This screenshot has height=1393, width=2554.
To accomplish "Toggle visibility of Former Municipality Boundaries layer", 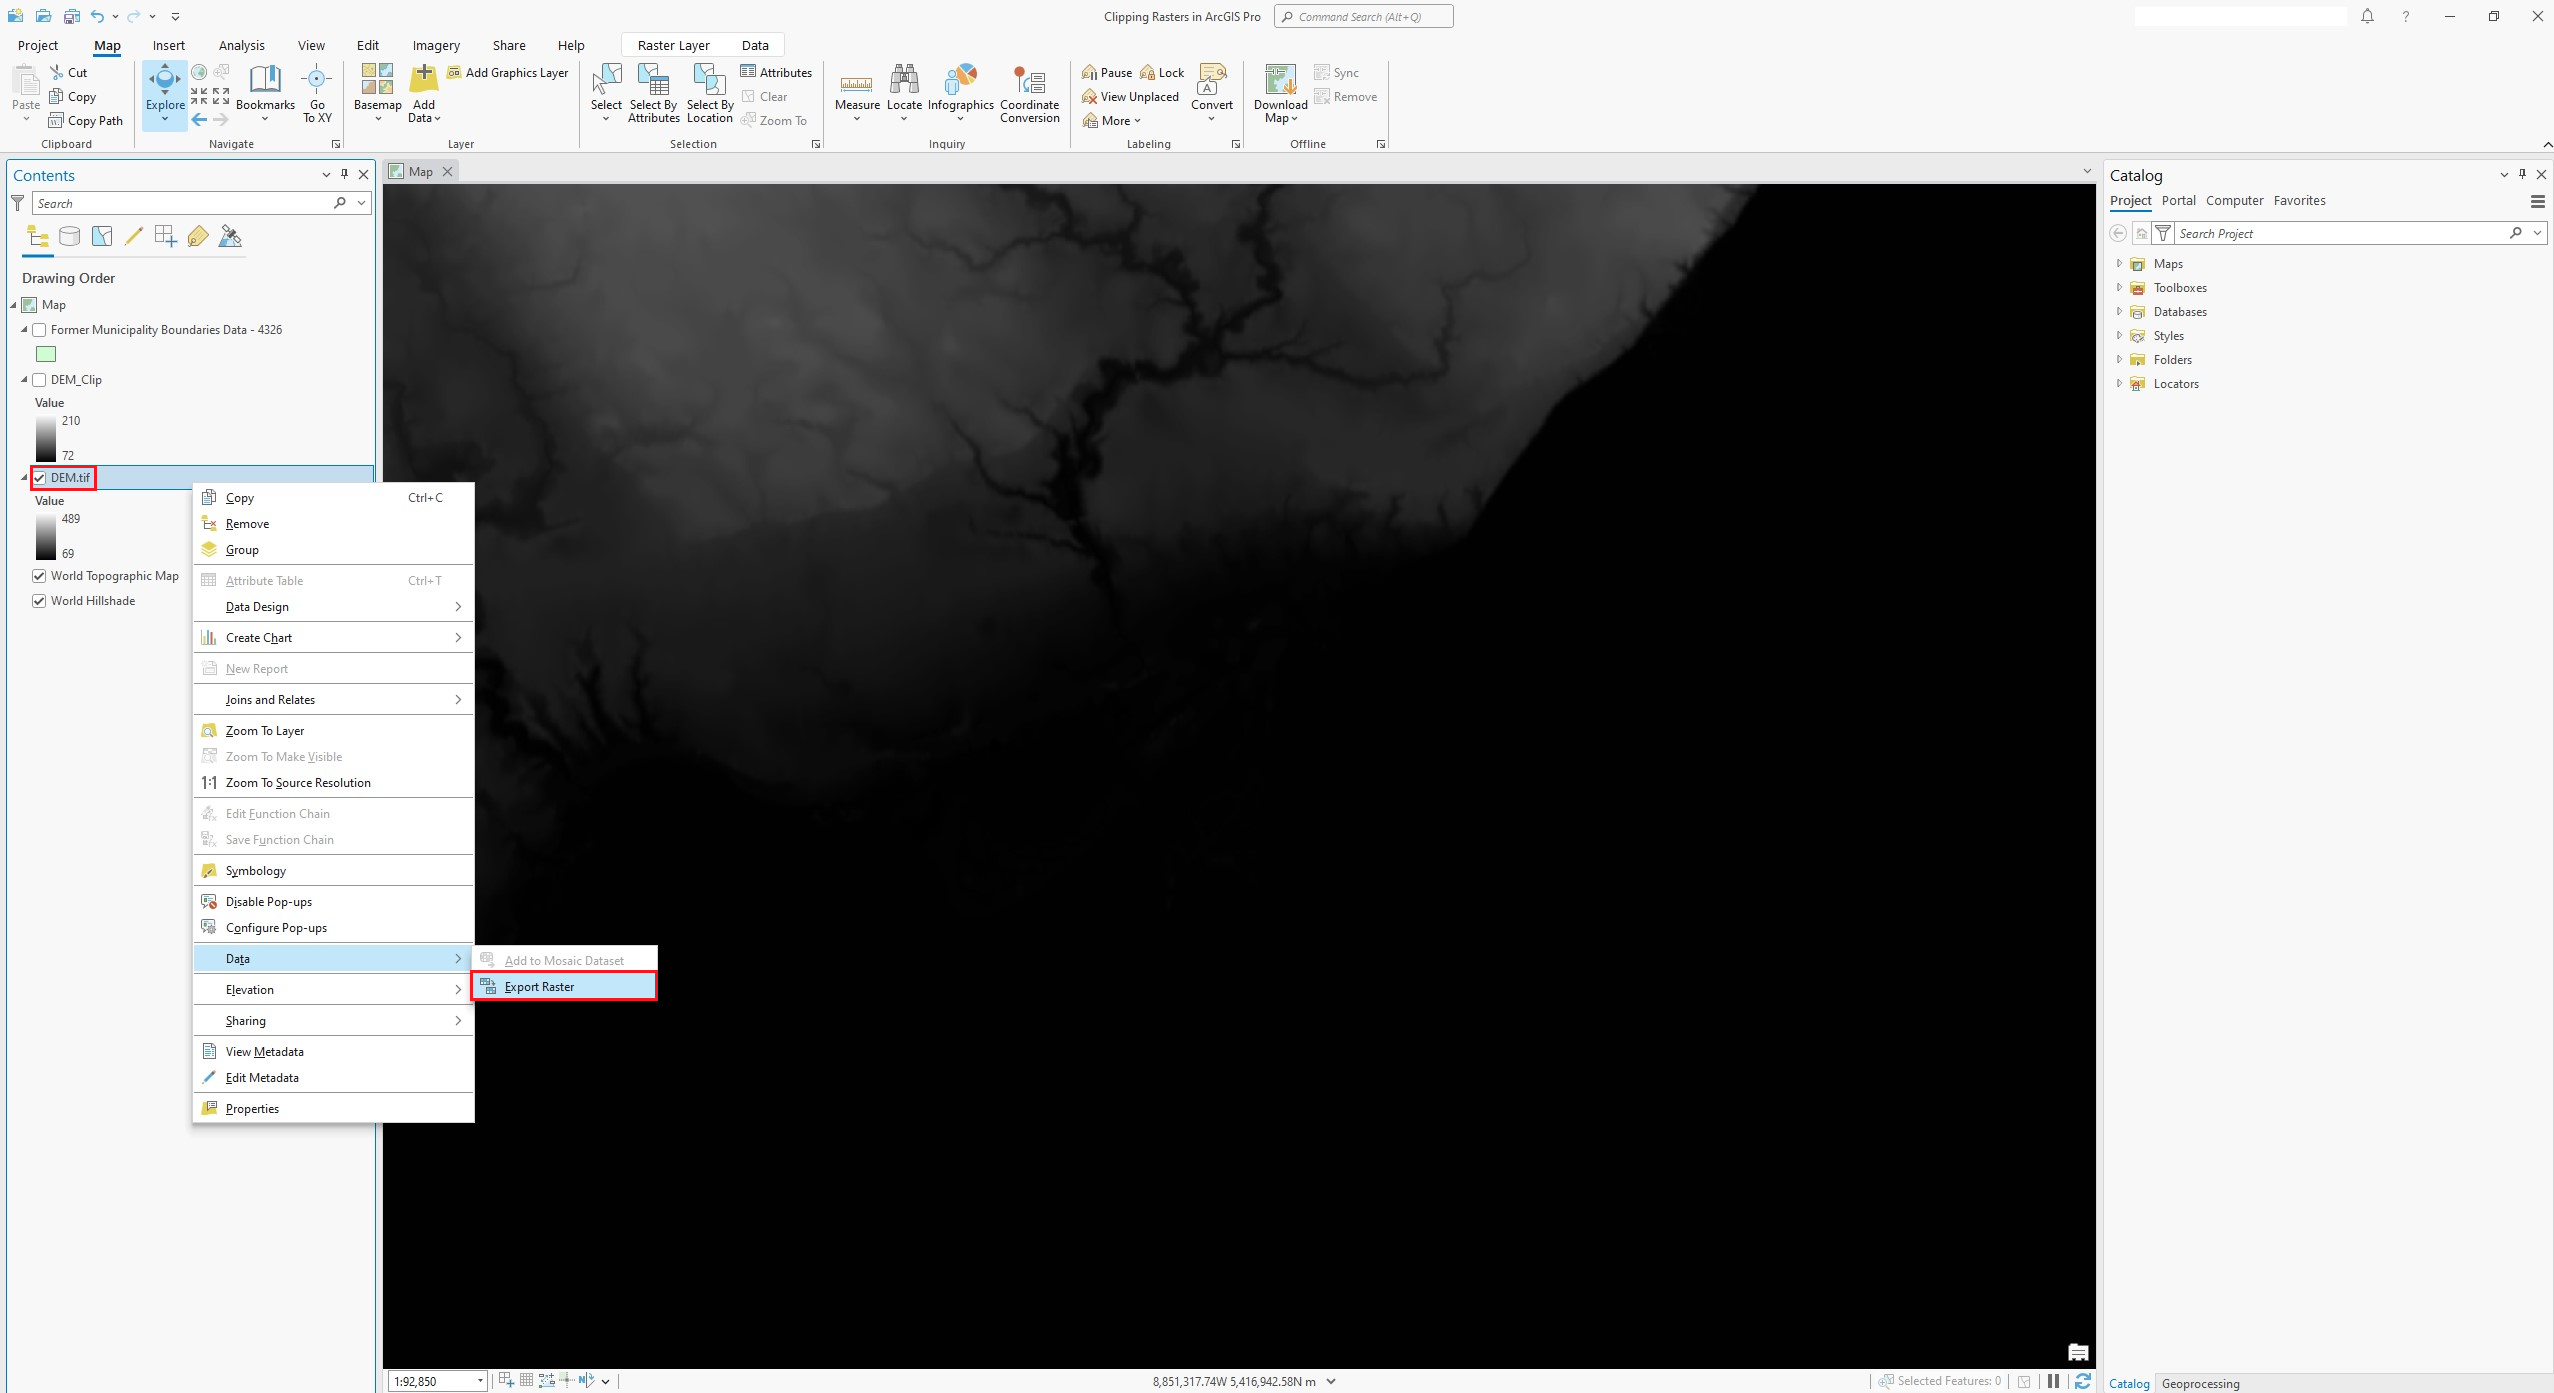I will pos(38,329).
